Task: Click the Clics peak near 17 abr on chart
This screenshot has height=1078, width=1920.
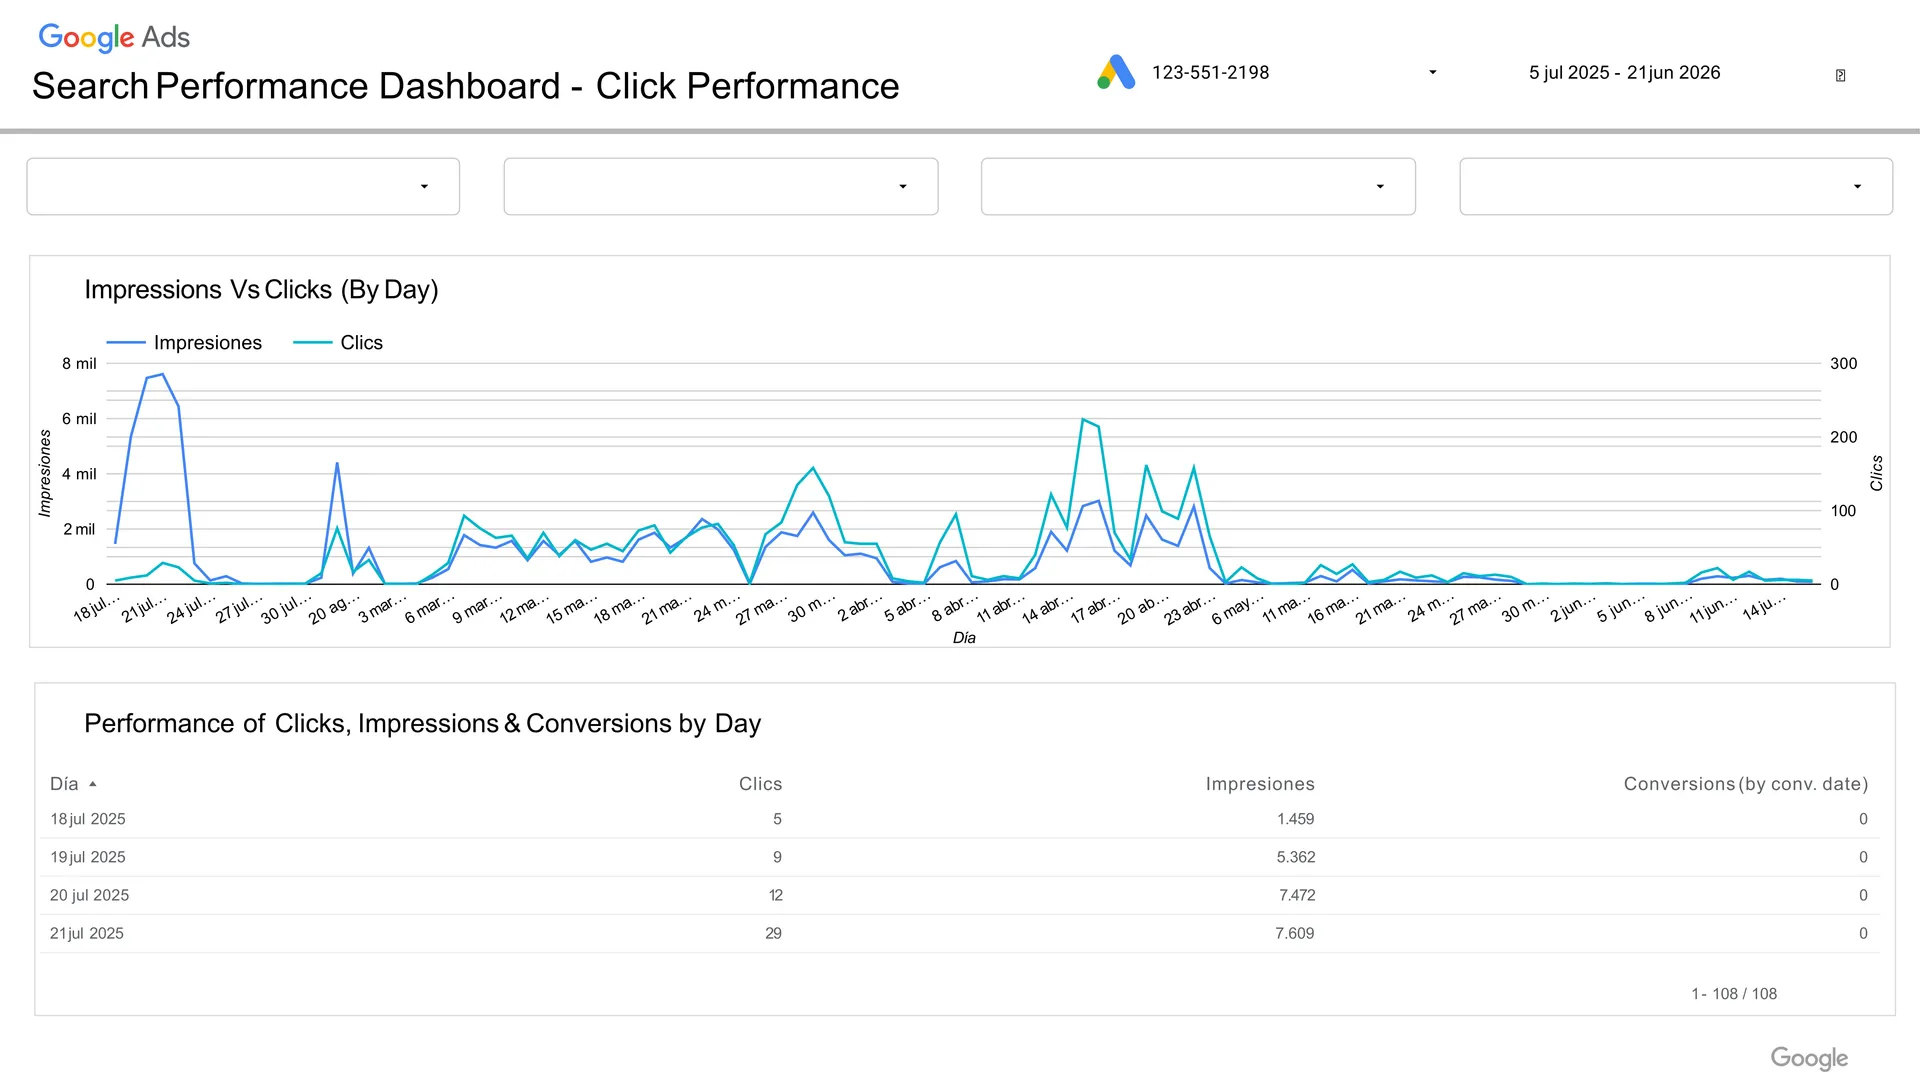Action: click(x=1083, y=419)
